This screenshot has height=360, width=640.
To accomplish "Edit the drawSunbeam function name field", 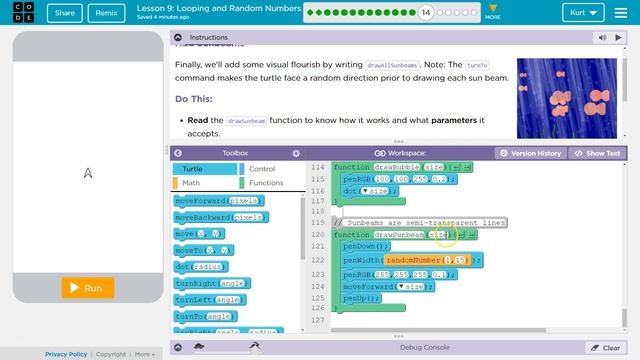I will pos(399,235).
